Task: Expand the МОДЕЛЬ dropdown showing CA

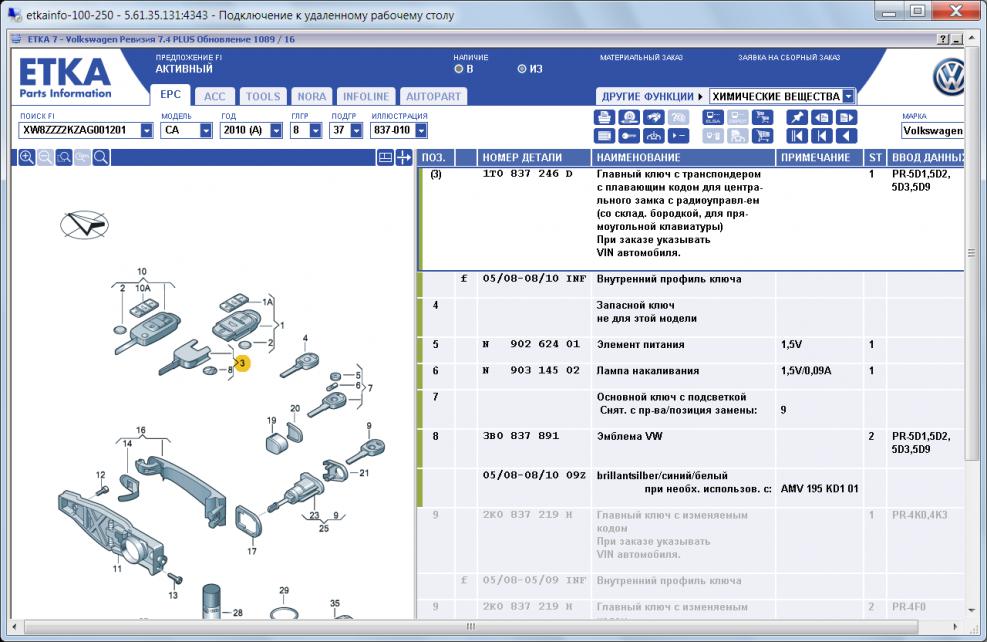Action: coord(206,130)
